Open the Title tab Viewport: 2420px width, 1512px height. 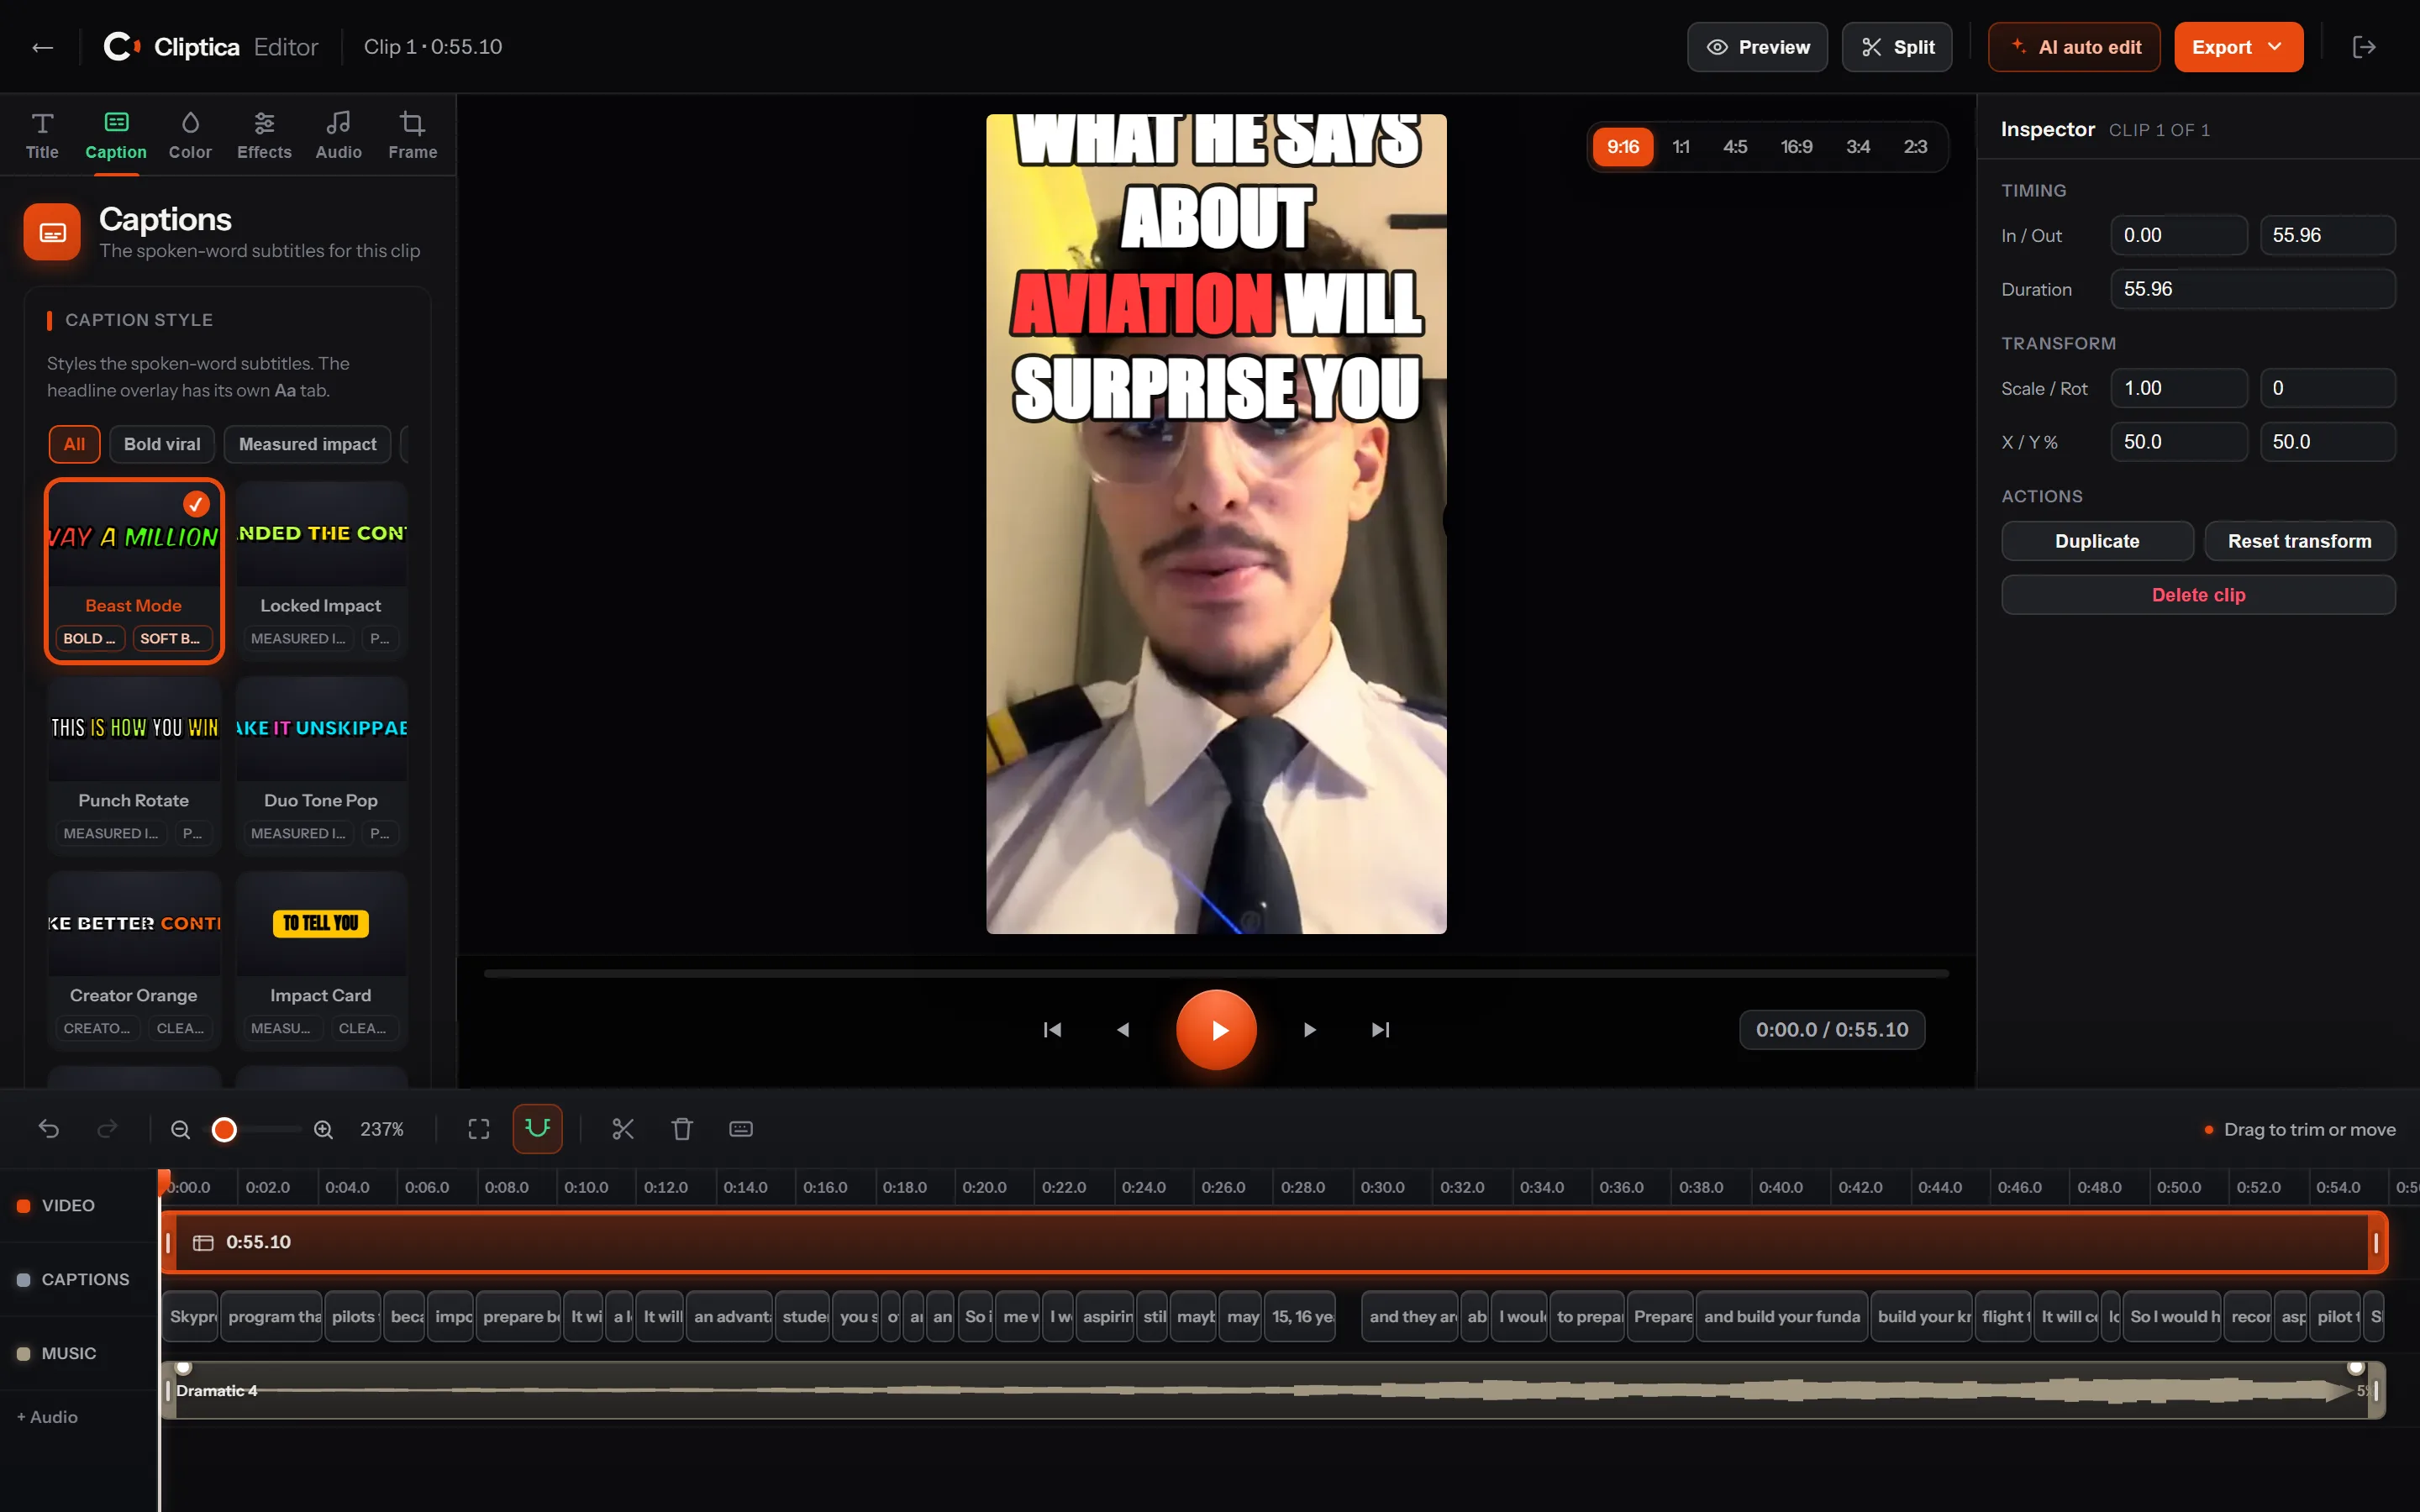[x=42, y=136]
